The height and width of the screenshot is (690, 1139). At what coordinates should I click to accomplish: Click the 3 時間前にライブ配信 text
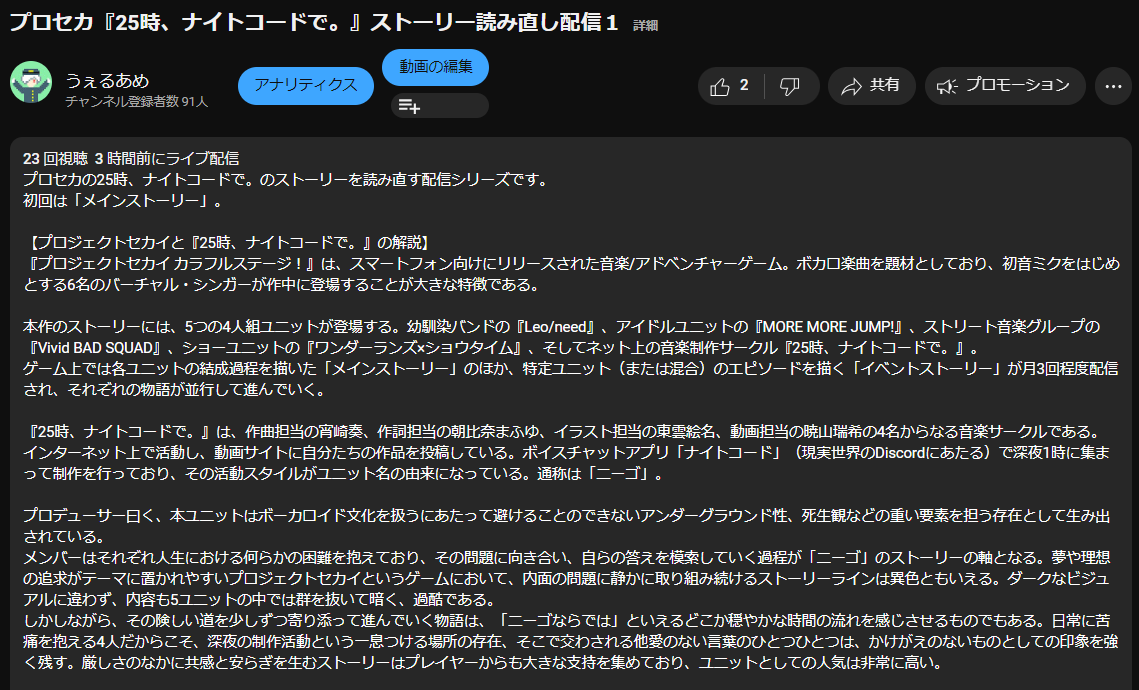click(166, 158)
